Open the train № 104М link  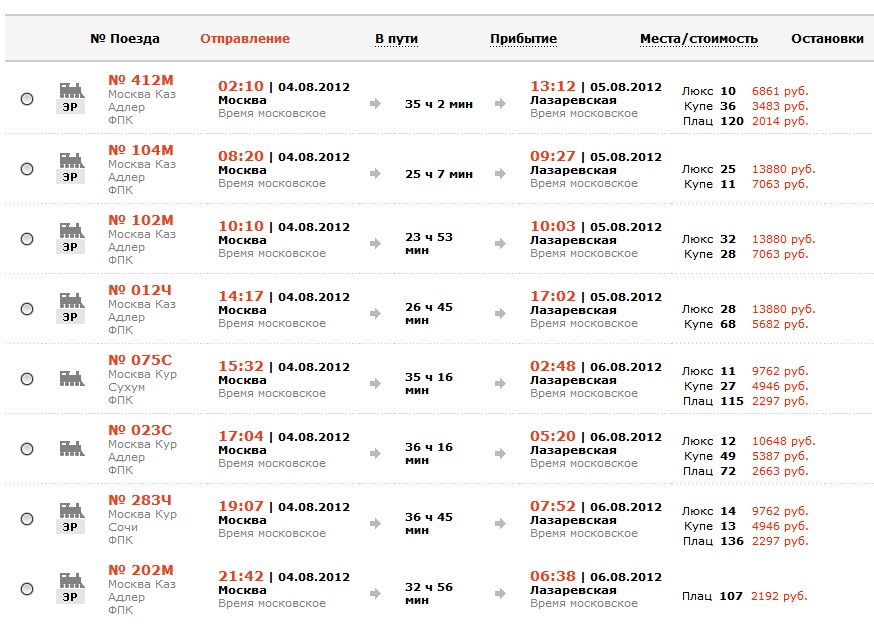click(x=140, y=150)
